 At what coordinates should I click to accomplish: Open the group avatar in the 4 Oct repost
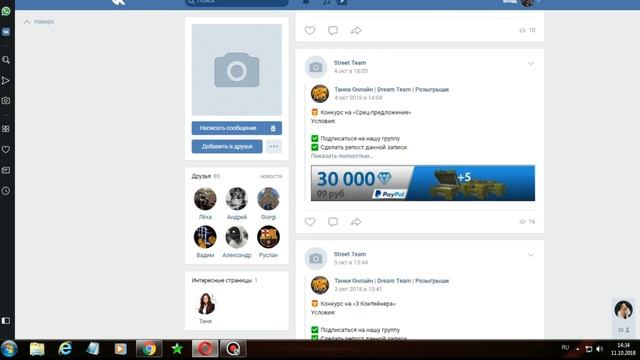coord(320,93)
